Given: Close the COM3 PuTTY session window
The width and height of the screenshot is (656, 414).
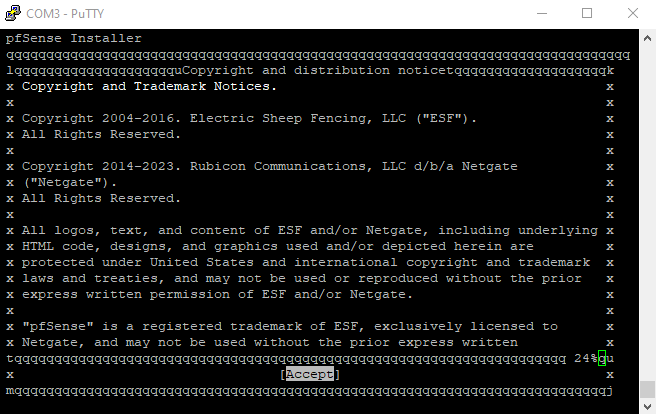Looking at the screenshot, I should pyautogui.click(x=633, y=13).
